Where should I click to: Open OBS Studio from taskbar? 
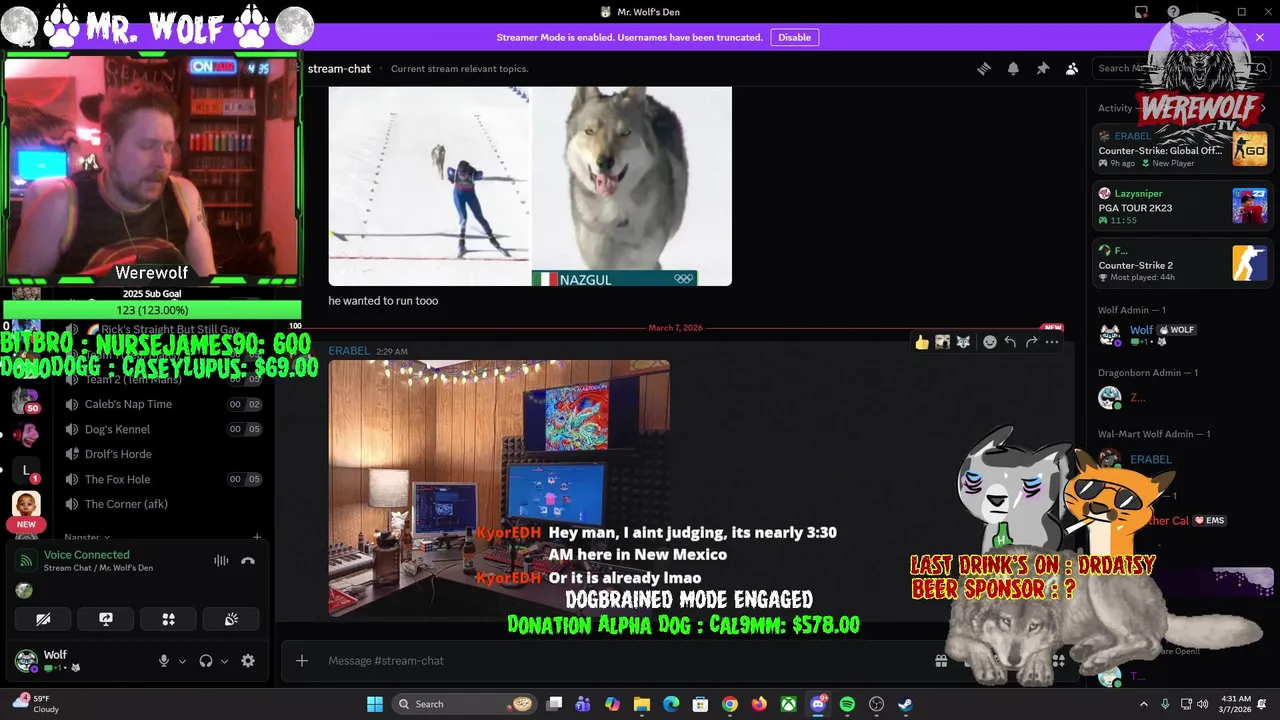click(x=877, y=704)
